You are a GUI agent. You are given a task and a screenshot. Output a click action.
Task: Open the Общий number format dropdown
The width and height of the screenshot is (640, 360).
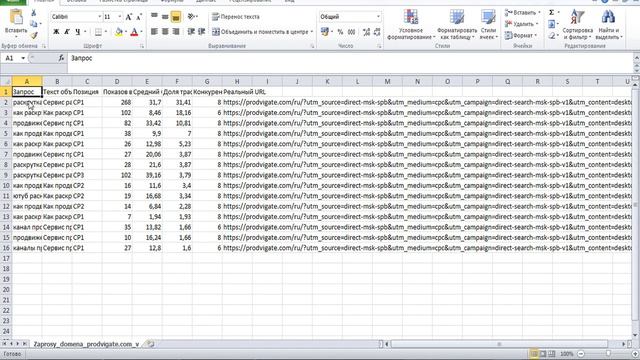pos(378,17)
